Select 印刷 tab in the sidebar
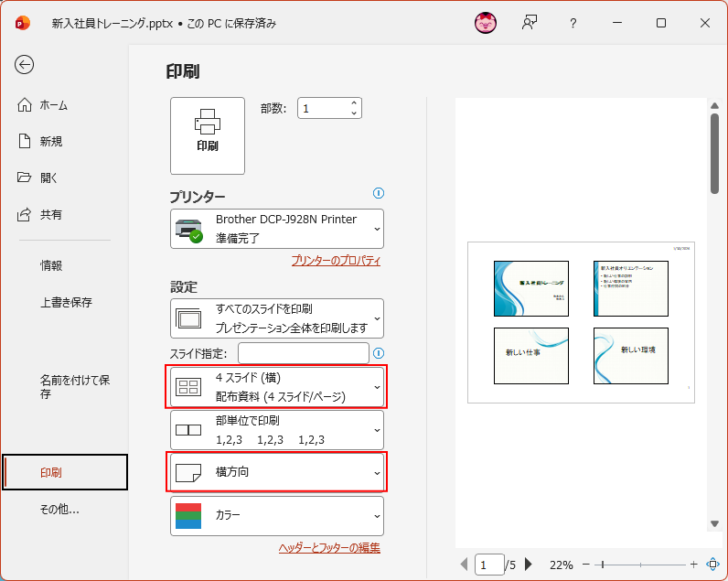 point(65,472)
